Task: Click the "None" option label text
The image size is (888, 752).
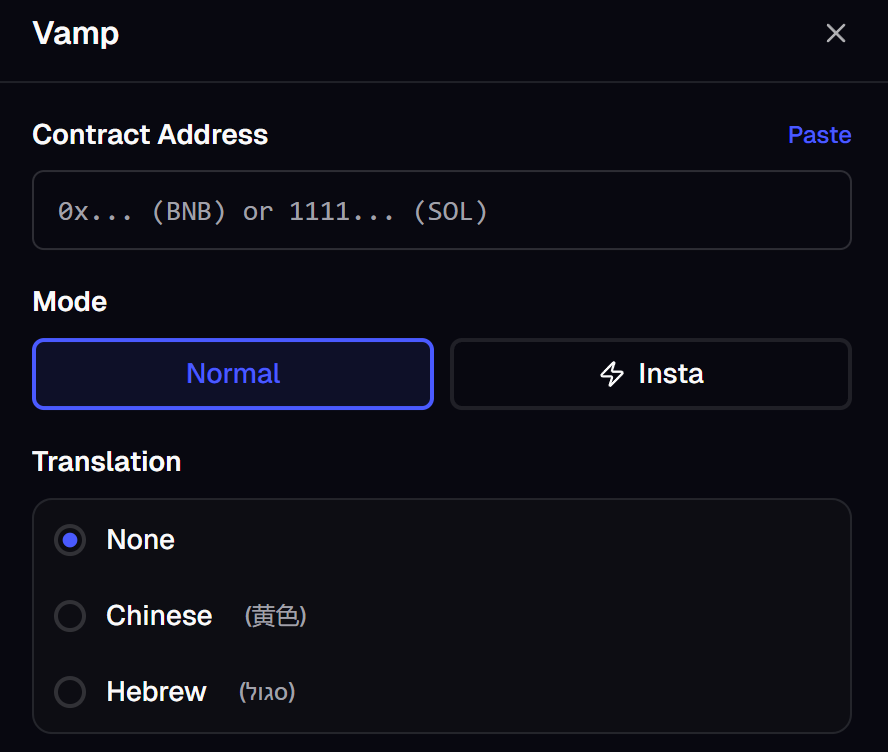Action: pos(140,540)
